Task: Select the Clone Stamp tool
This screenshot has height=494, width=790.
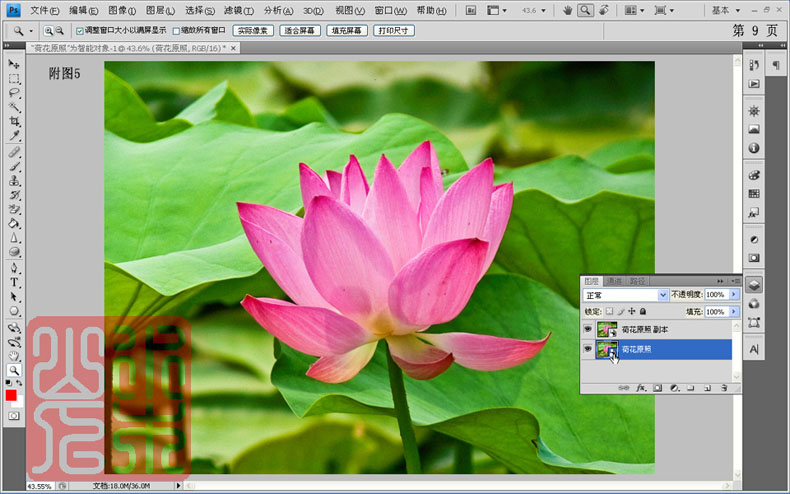Action: (x=14, y=180)
